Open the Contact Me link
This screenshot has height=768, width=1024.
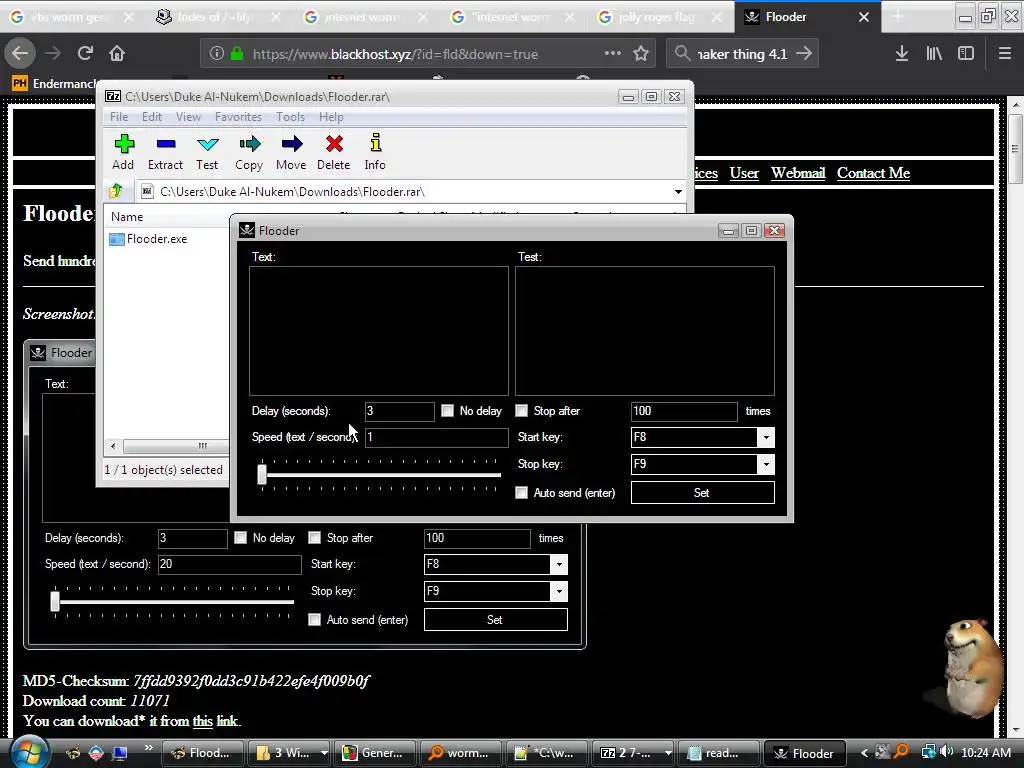tap(873, 173)
